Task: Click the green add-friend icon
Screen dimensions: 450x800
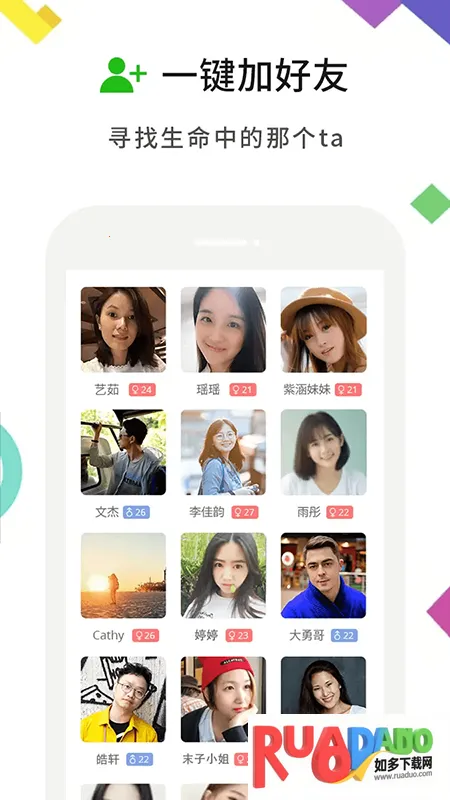Action: 123,75
